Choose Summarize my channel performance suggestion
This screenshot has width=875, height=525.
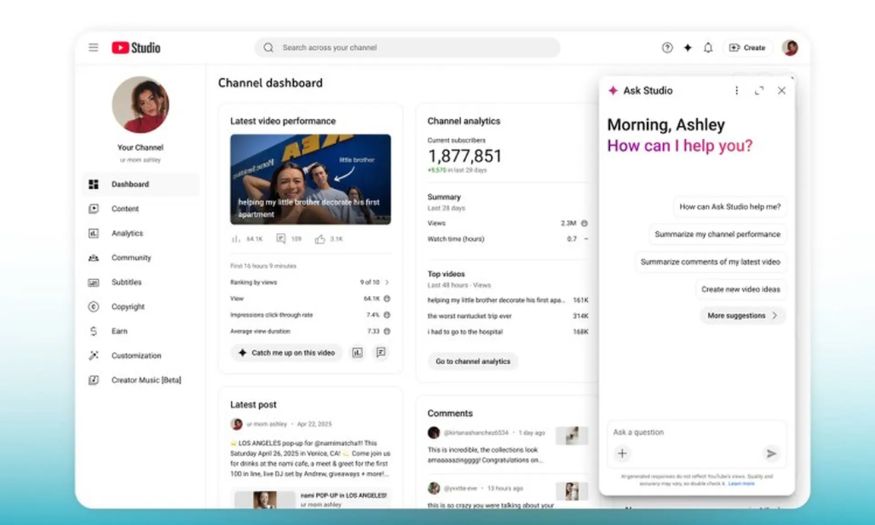tap(717, 234)
